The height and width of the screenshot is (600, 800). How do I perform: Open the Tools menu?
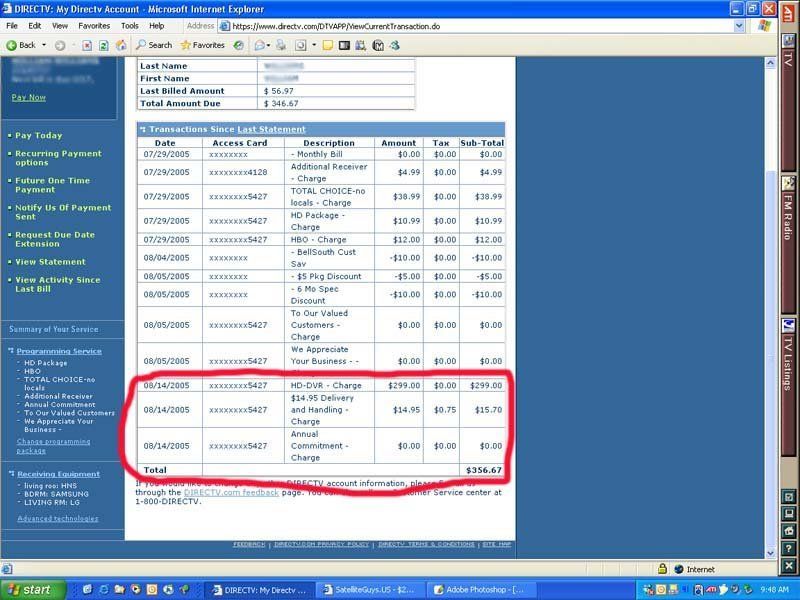[130, 26]
